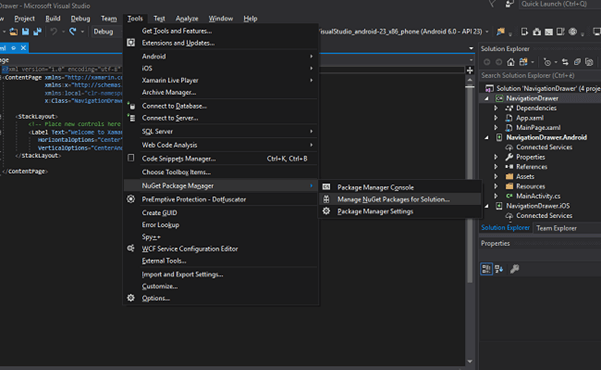Expand the Resources folder node
This screenshot has width=601, height=370.
[496, 186]
